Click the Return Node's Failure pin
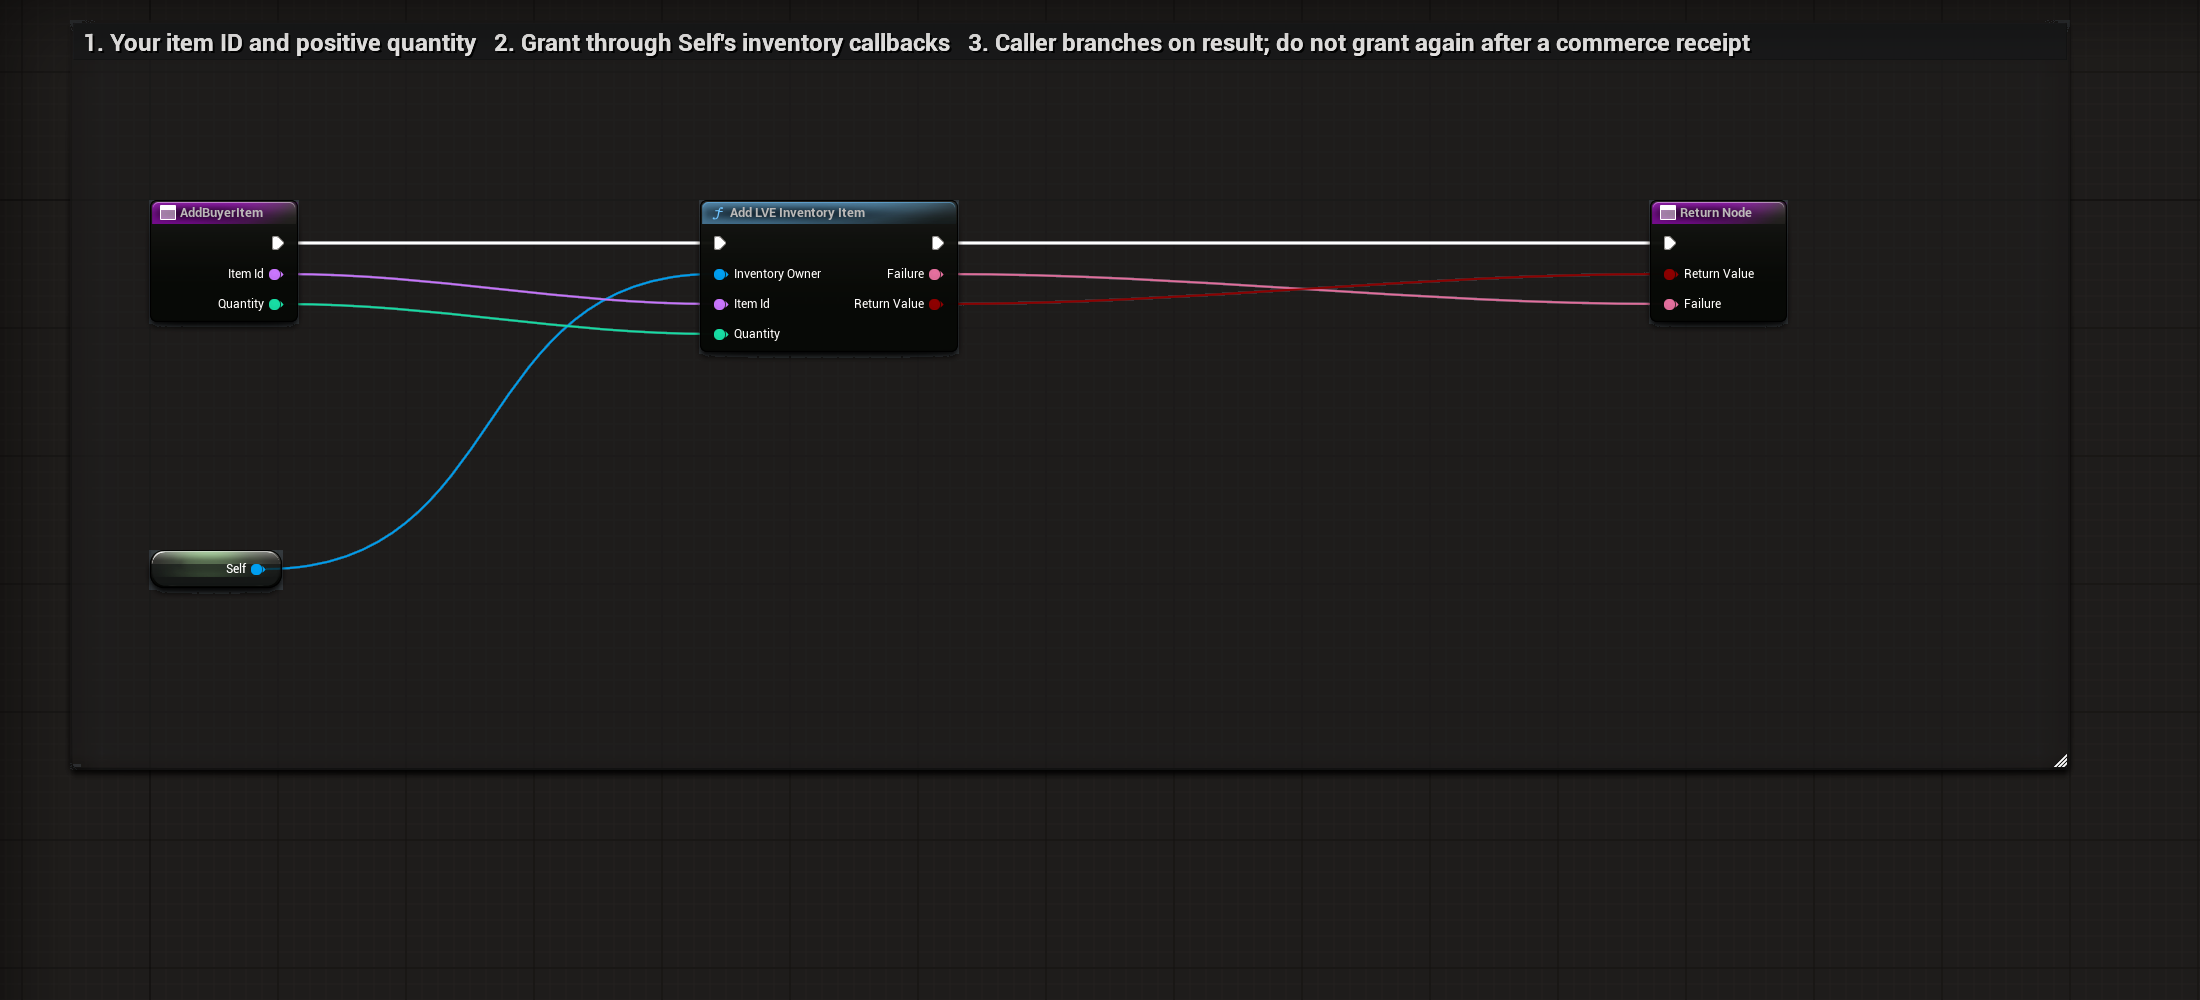Image resolution: width=2200 pixels, height=1000 pixels. click(x=1670, y=304)
